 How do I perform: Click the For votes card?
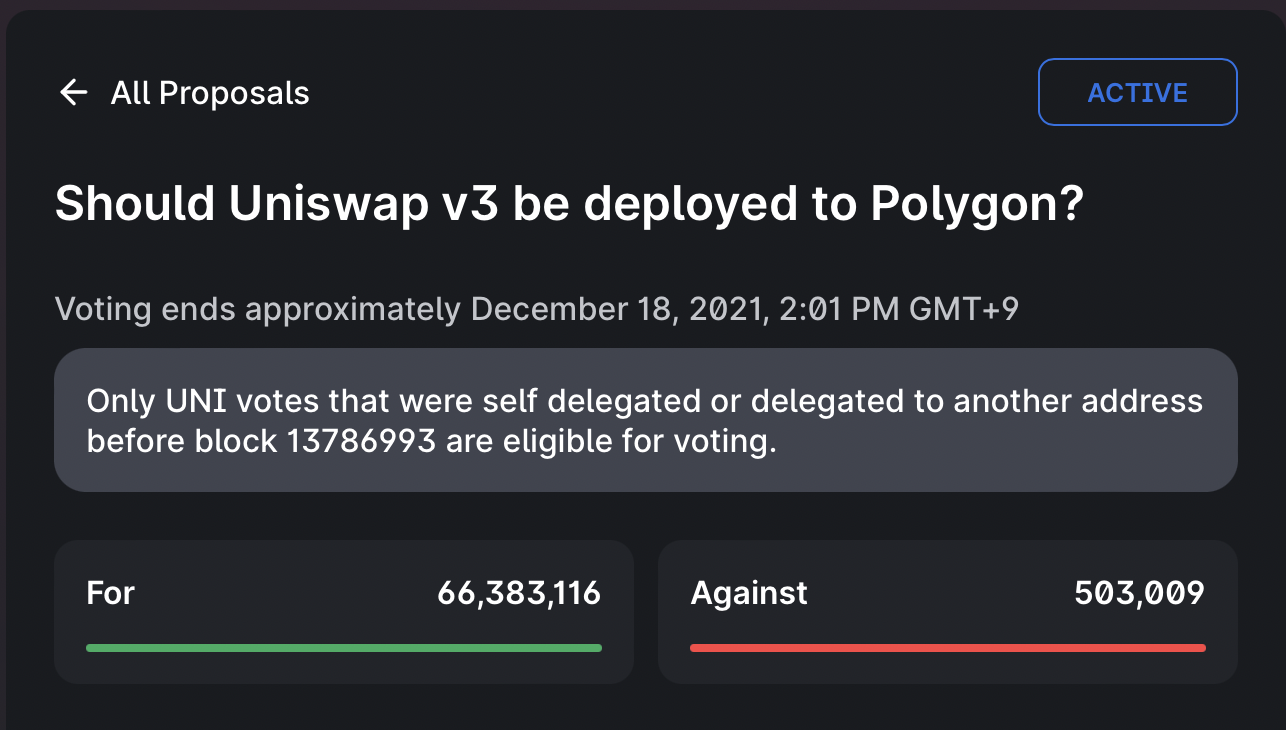(344, 612)
